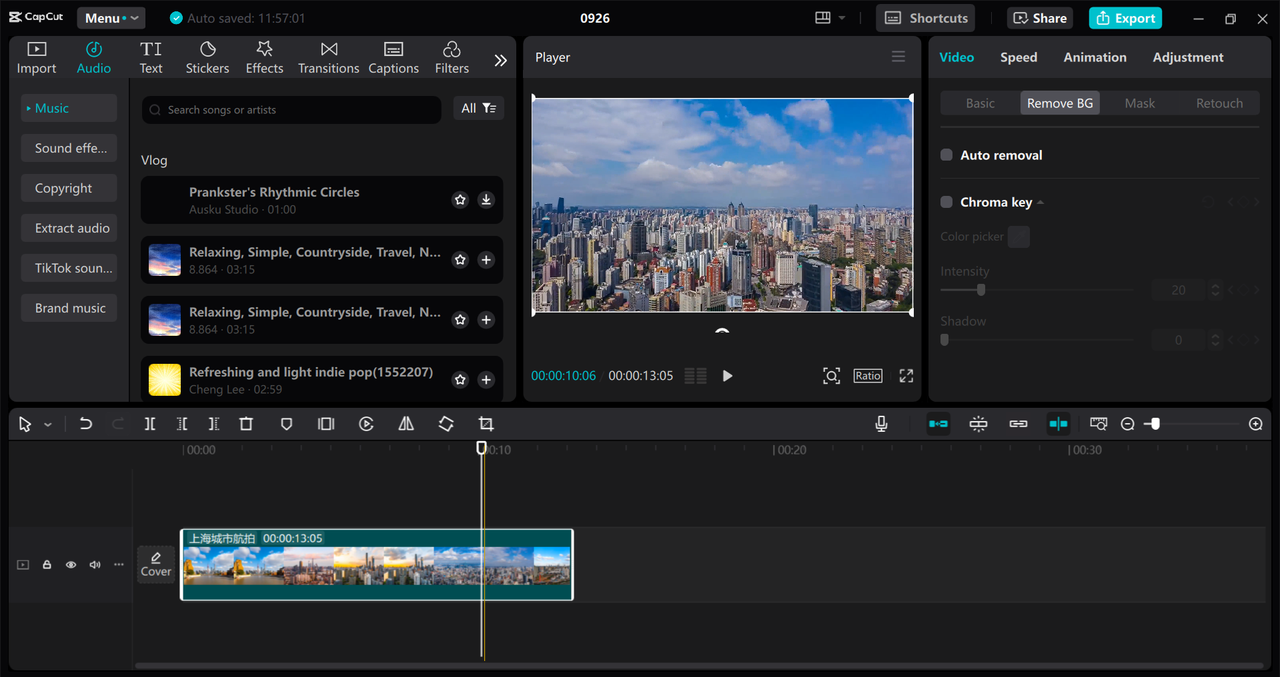Click the Export button
The width and height of the screenshot is (1280, 677).
[1125, 18]
